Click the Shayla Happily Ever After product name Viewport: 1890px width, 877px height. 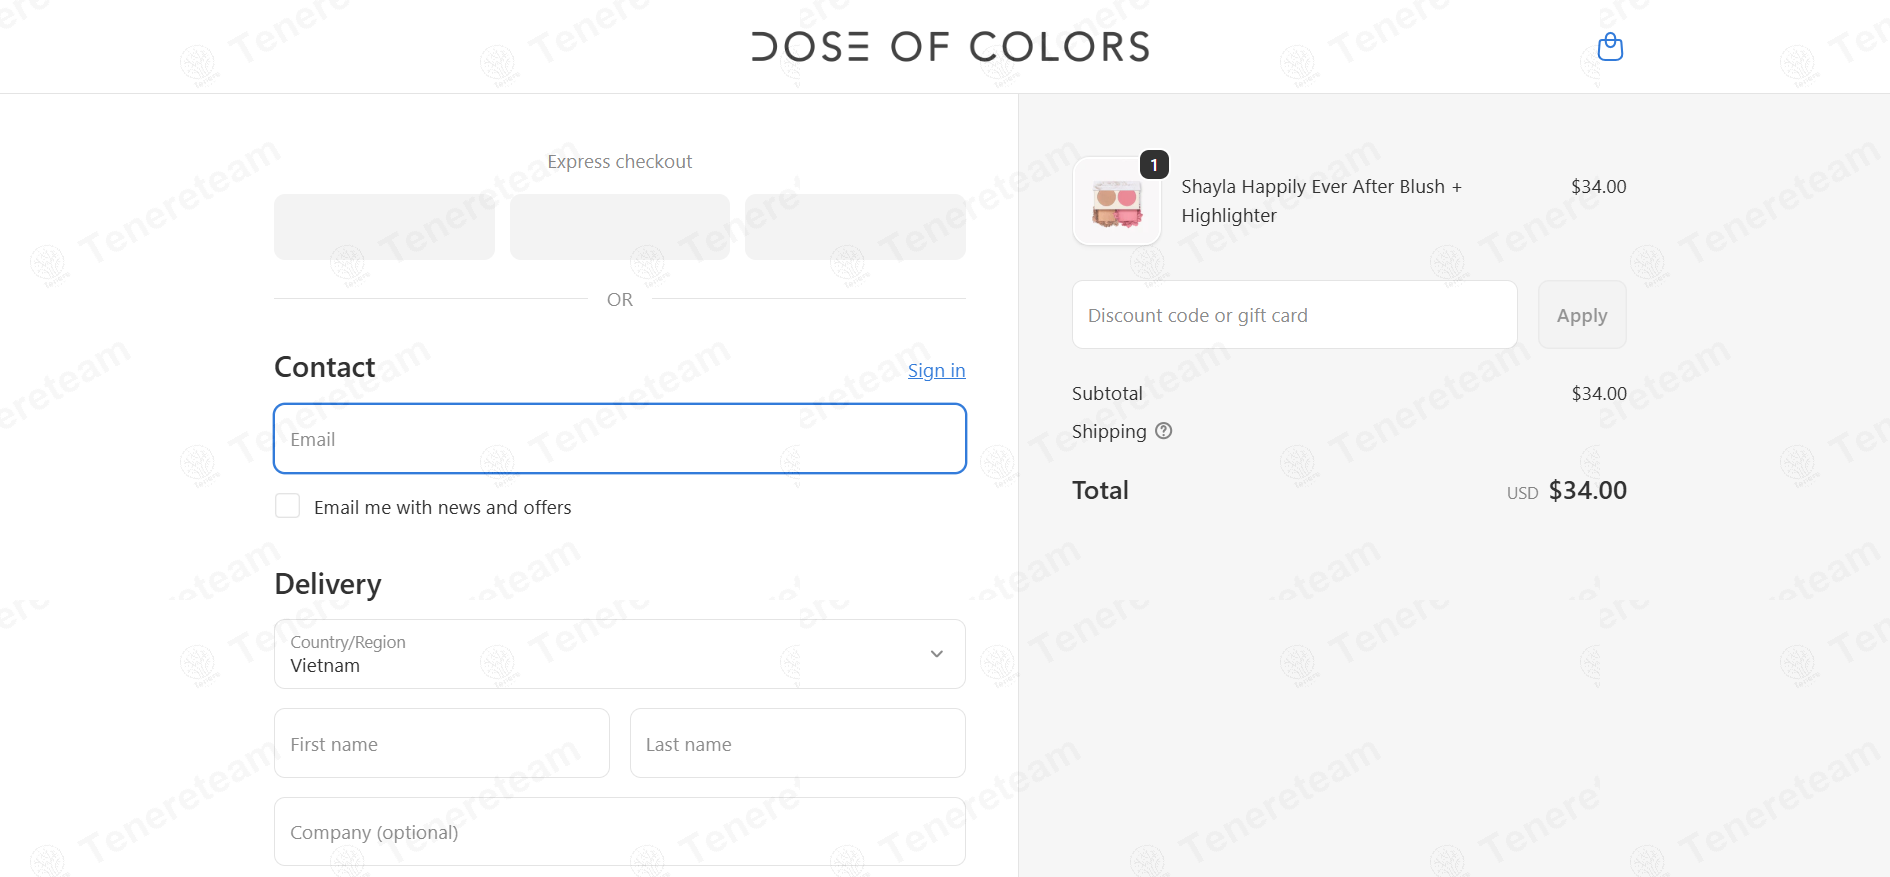tap(1321, 201)
